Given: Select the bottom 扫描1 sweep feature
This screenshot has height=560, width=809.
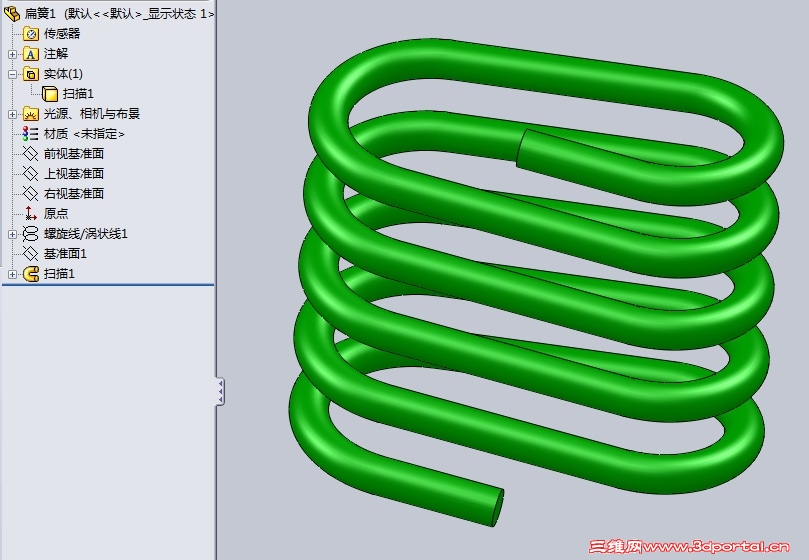Looking at the screenshot, I should (59, 274).
